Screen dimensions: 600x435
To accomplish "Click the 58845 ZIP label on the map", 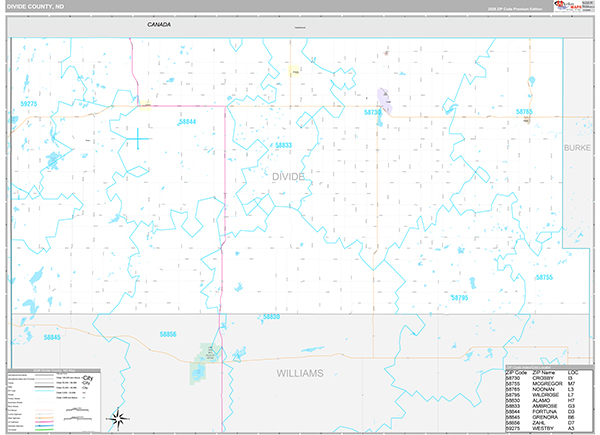I will (x=52, y=337).
